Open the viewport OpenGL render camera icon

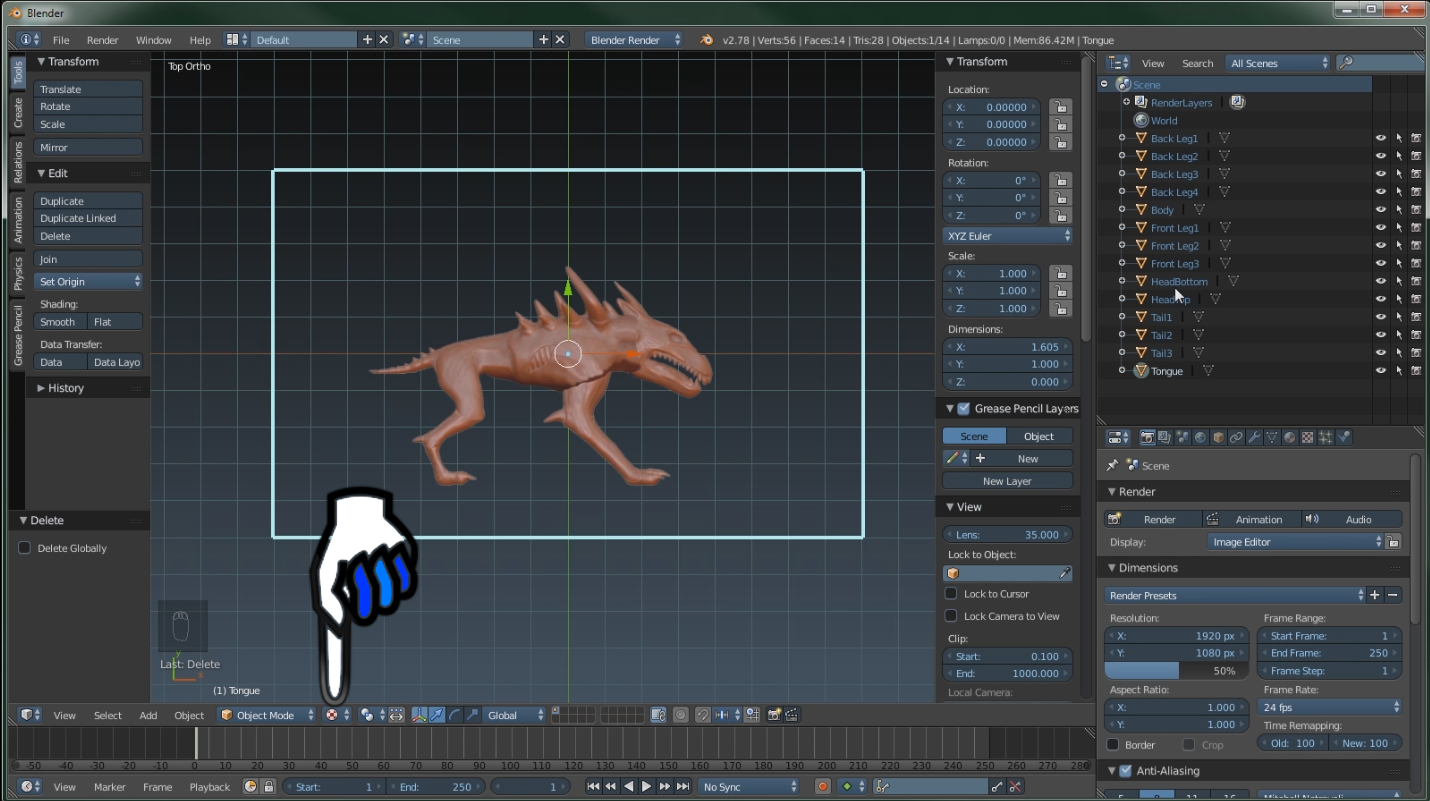coord(774,715)
